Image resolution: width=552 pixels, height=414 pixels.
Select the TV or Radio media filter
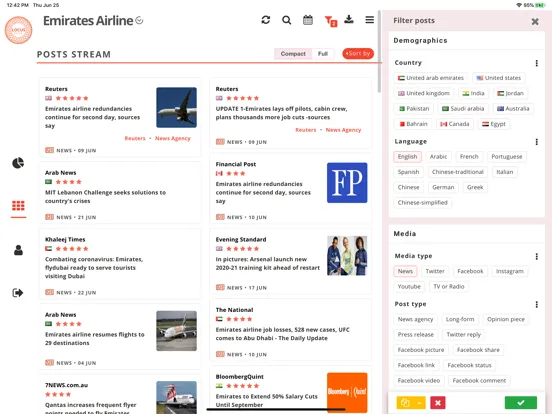coord(449,287)
